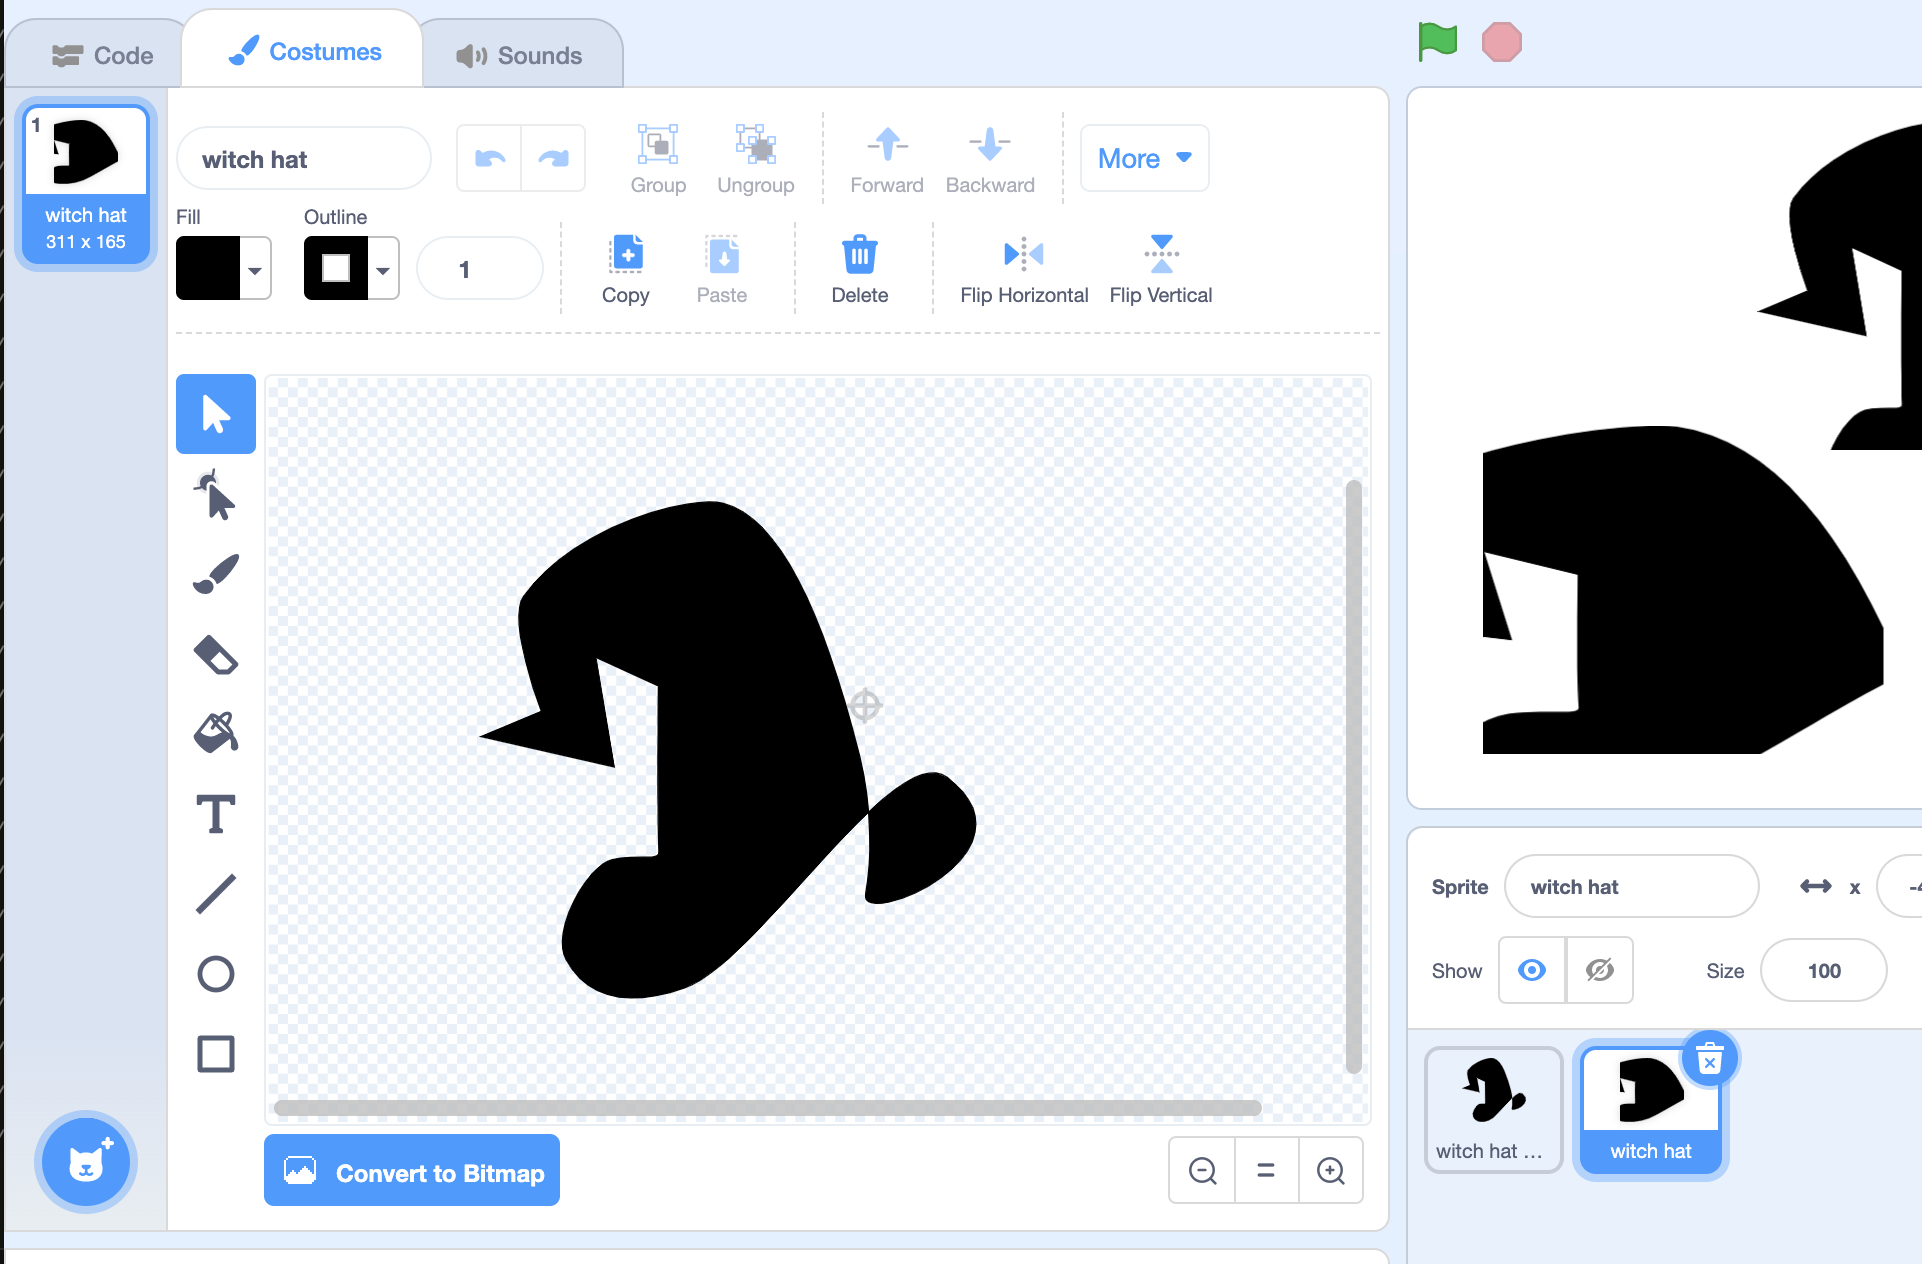Image resolution: width=1922 pixels, height=1264 pixels.
Task: Select the Brush tool
Action: click(216, 574)
